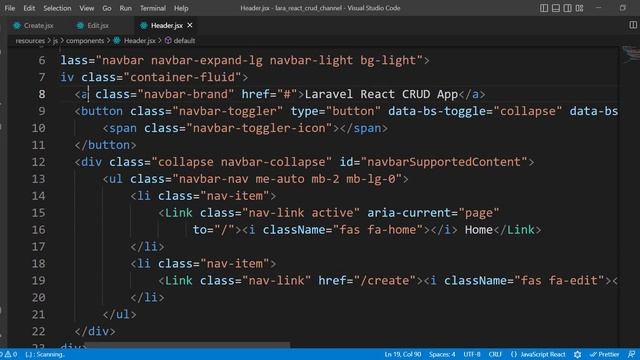Open the File menu
640x360 pixels.
[10, 8]
